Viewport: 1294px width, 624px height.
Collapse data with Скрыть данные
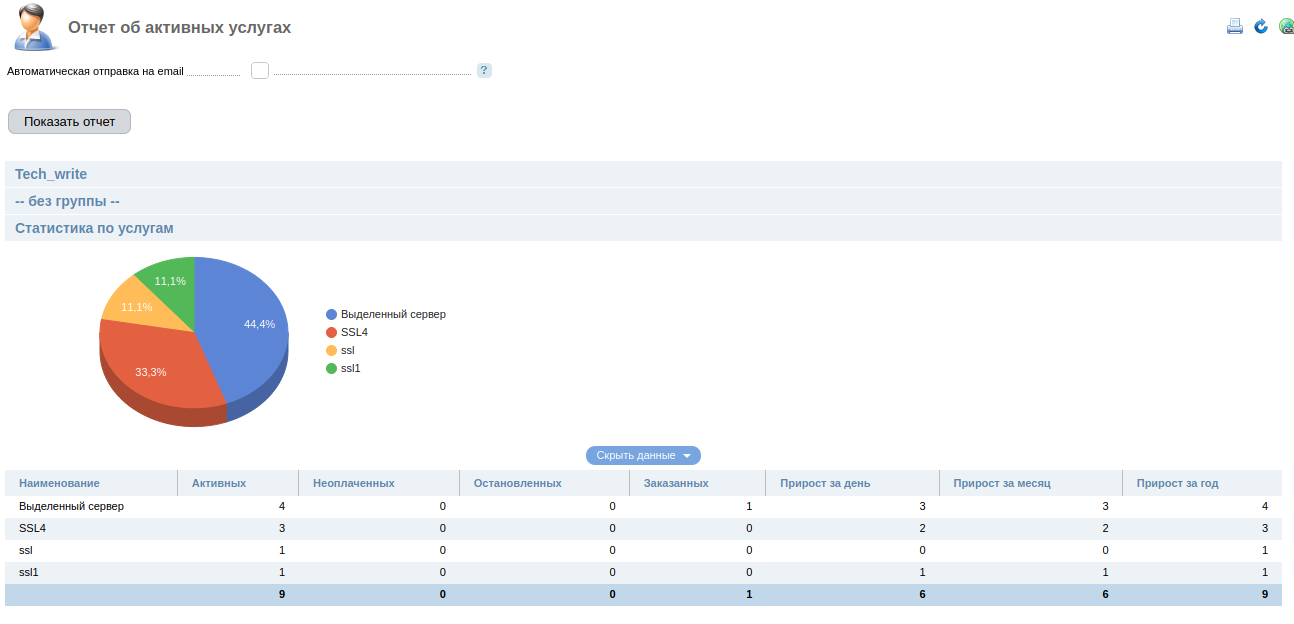point(643,455)
